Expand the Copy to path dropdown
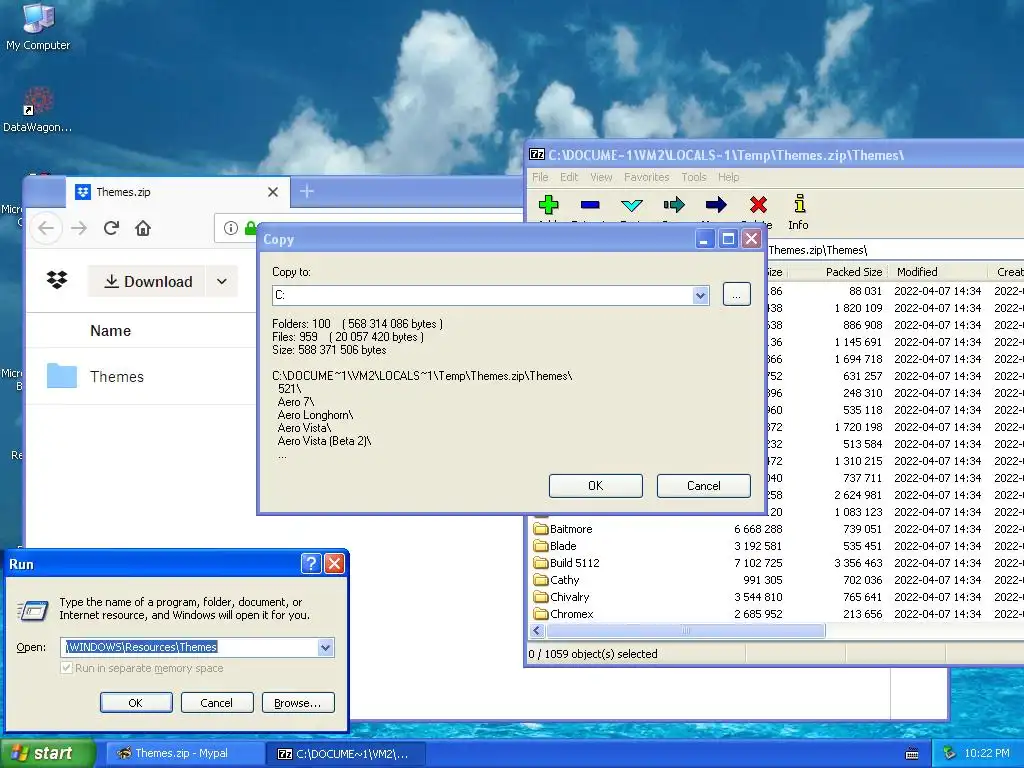This screenshot has width=1024, height=768. point(700,295)
